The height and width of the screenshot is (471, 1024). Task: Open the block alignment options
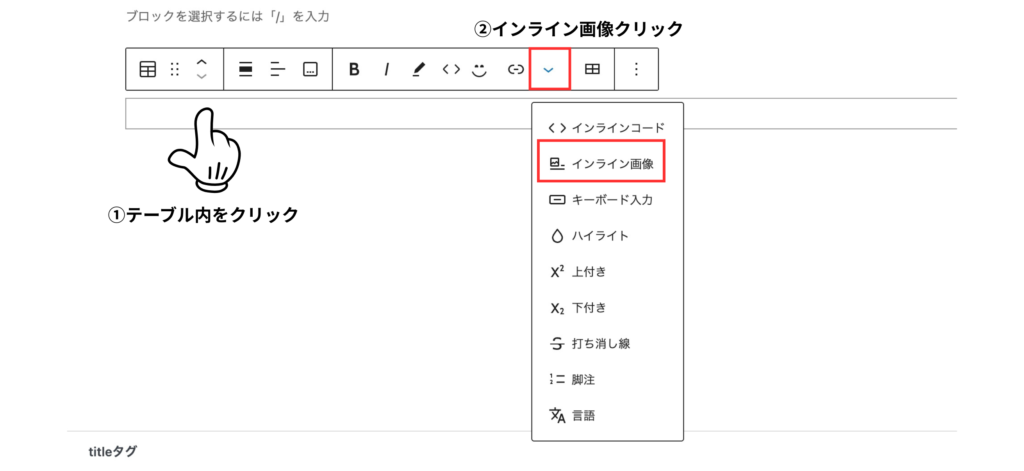coord(246,69)
